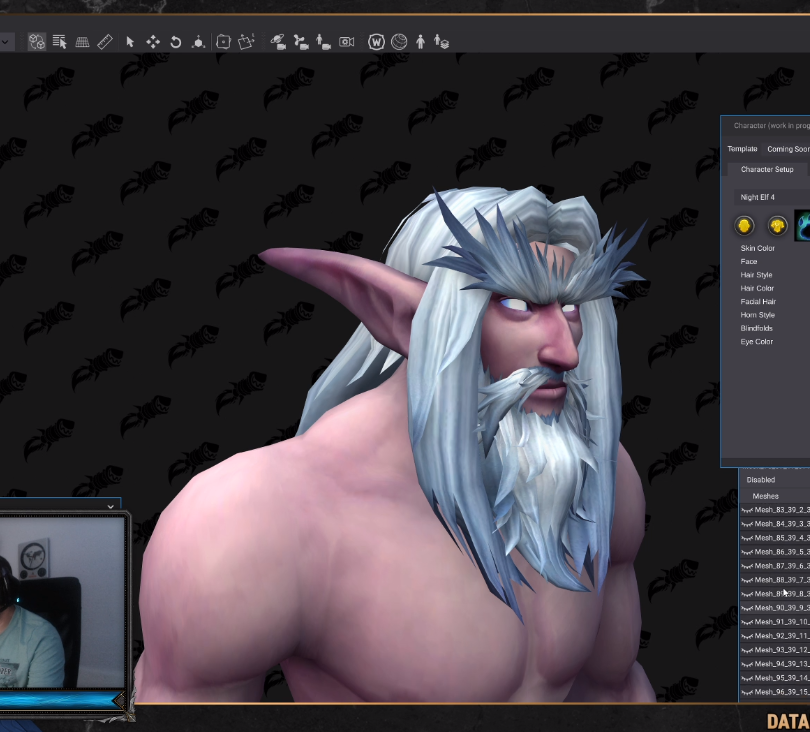Select the arrow pointer tool
This screenshot has height=732, width=810.
[130, 42]
